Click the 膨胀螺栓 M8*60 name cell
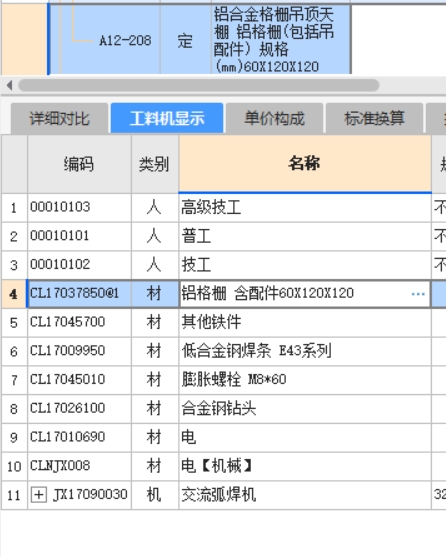 click(x=305, y=380)
